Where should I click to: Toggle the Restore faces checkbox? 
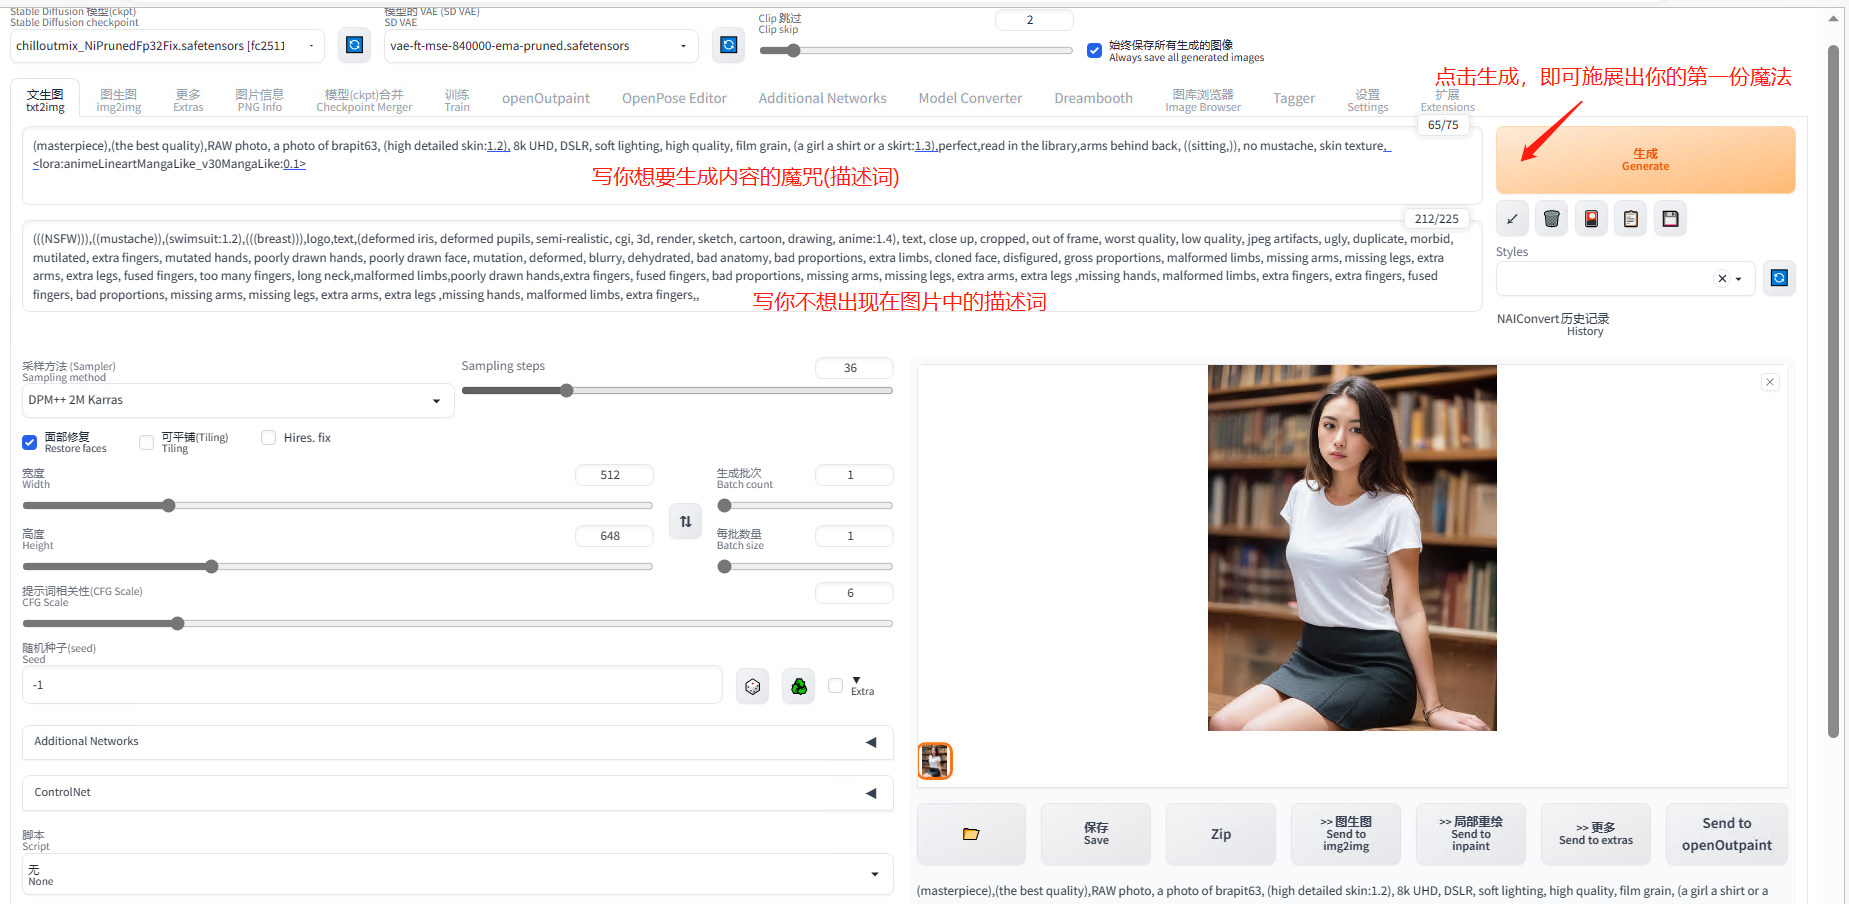tap(30, 442)
